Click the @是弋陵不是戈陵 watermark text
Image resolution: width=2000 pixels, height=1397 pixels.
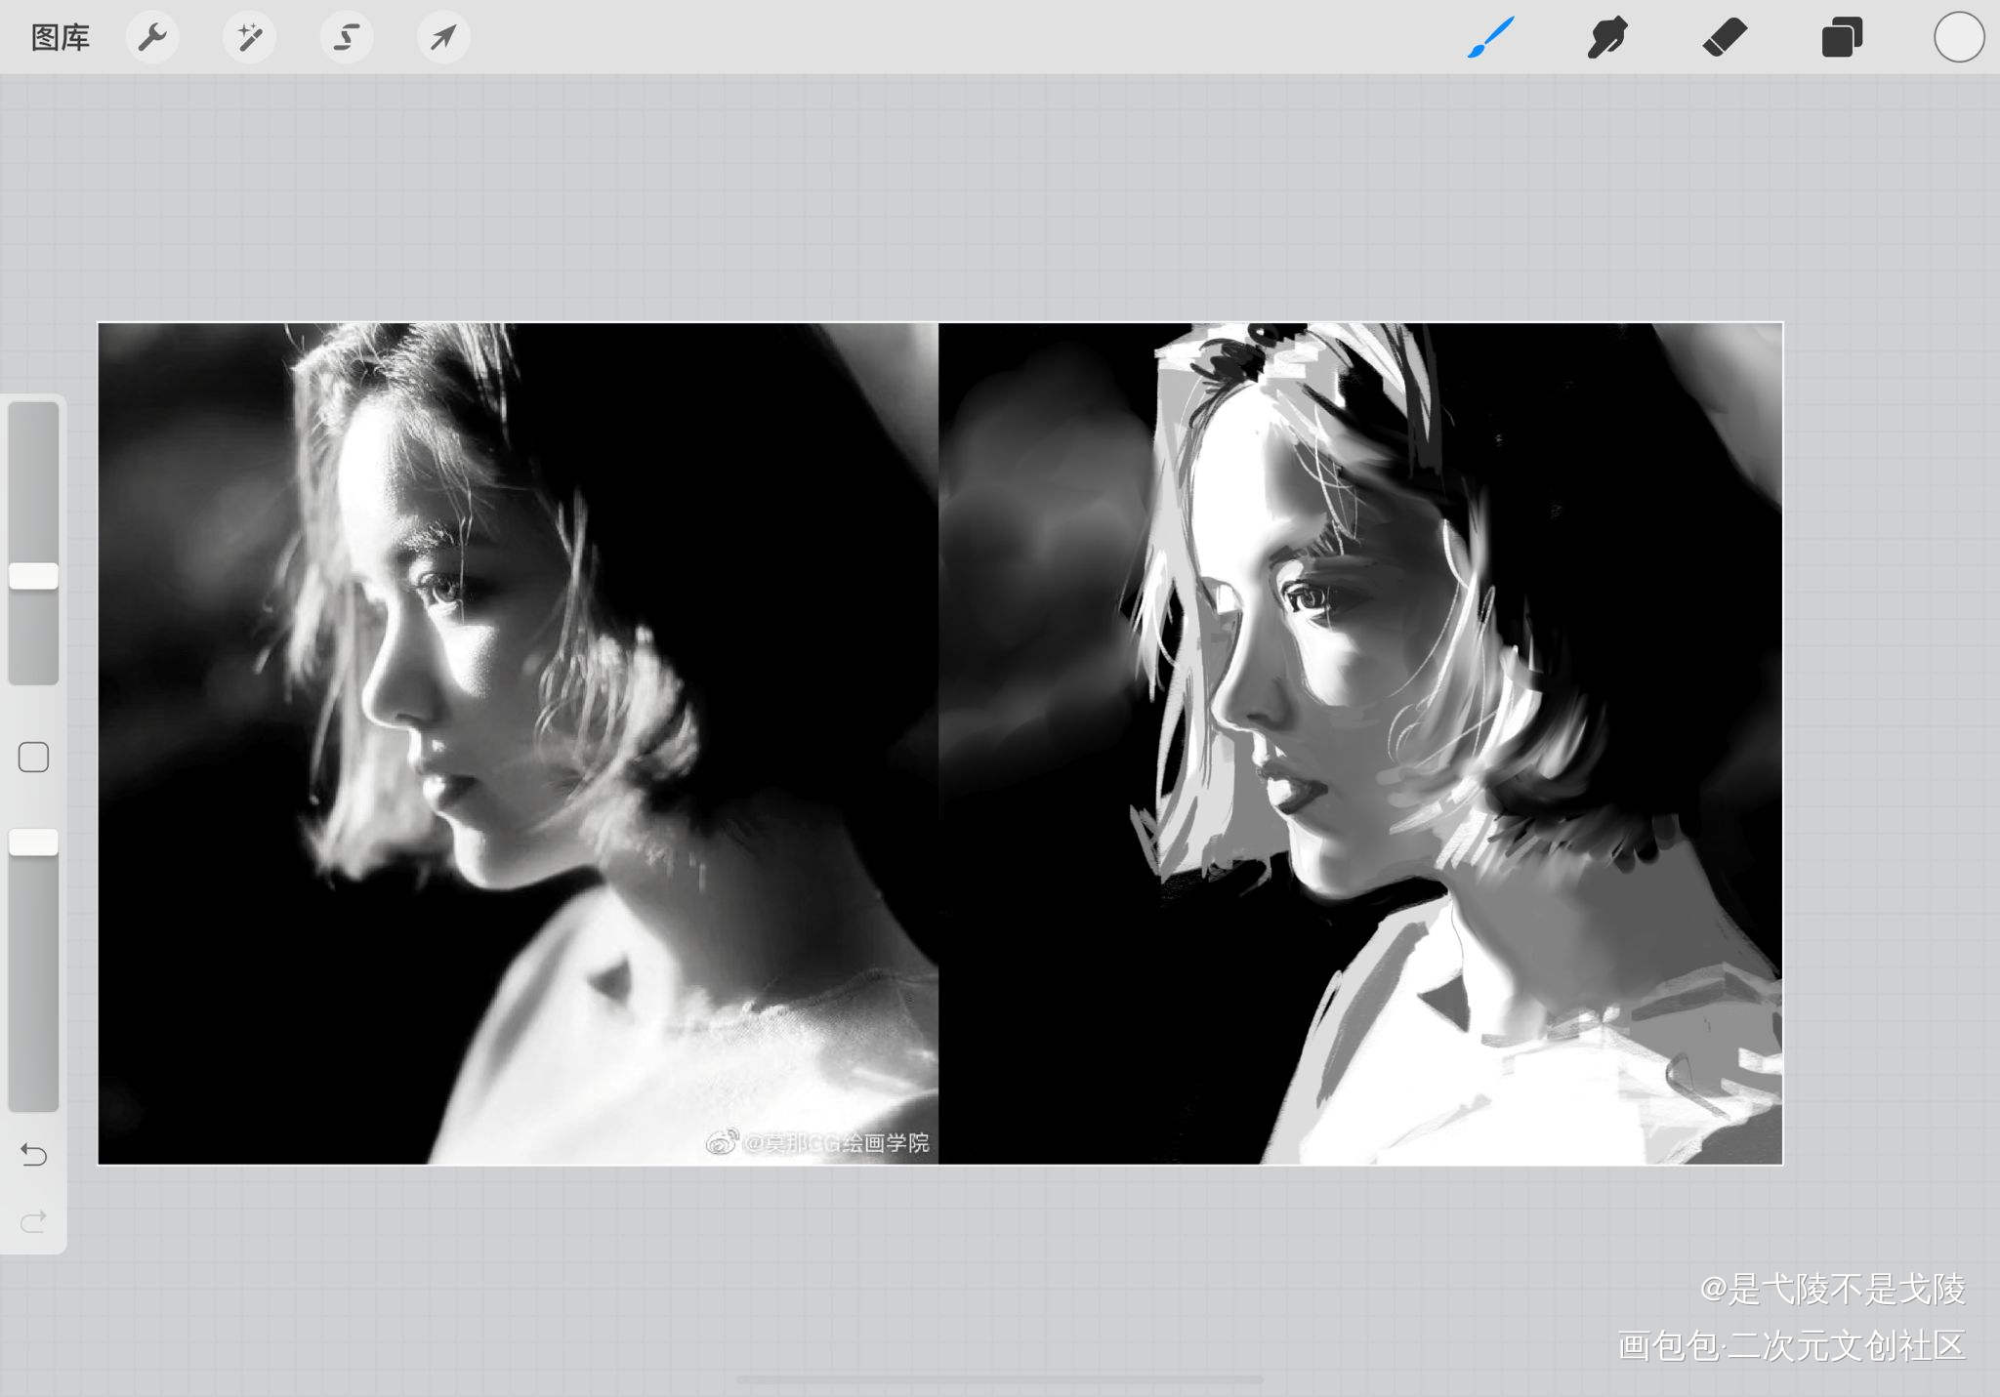click(x=1832, y=1289)
